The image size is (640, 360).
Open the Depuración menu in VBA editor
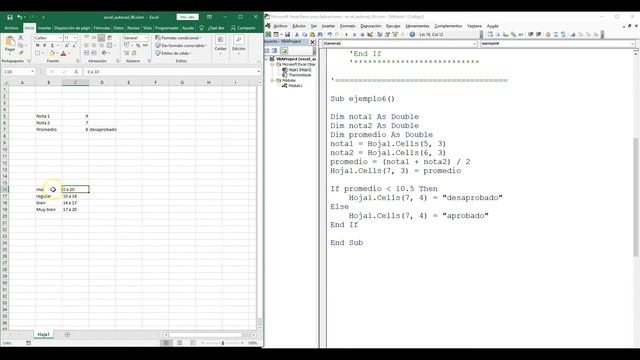click(371, 26)
